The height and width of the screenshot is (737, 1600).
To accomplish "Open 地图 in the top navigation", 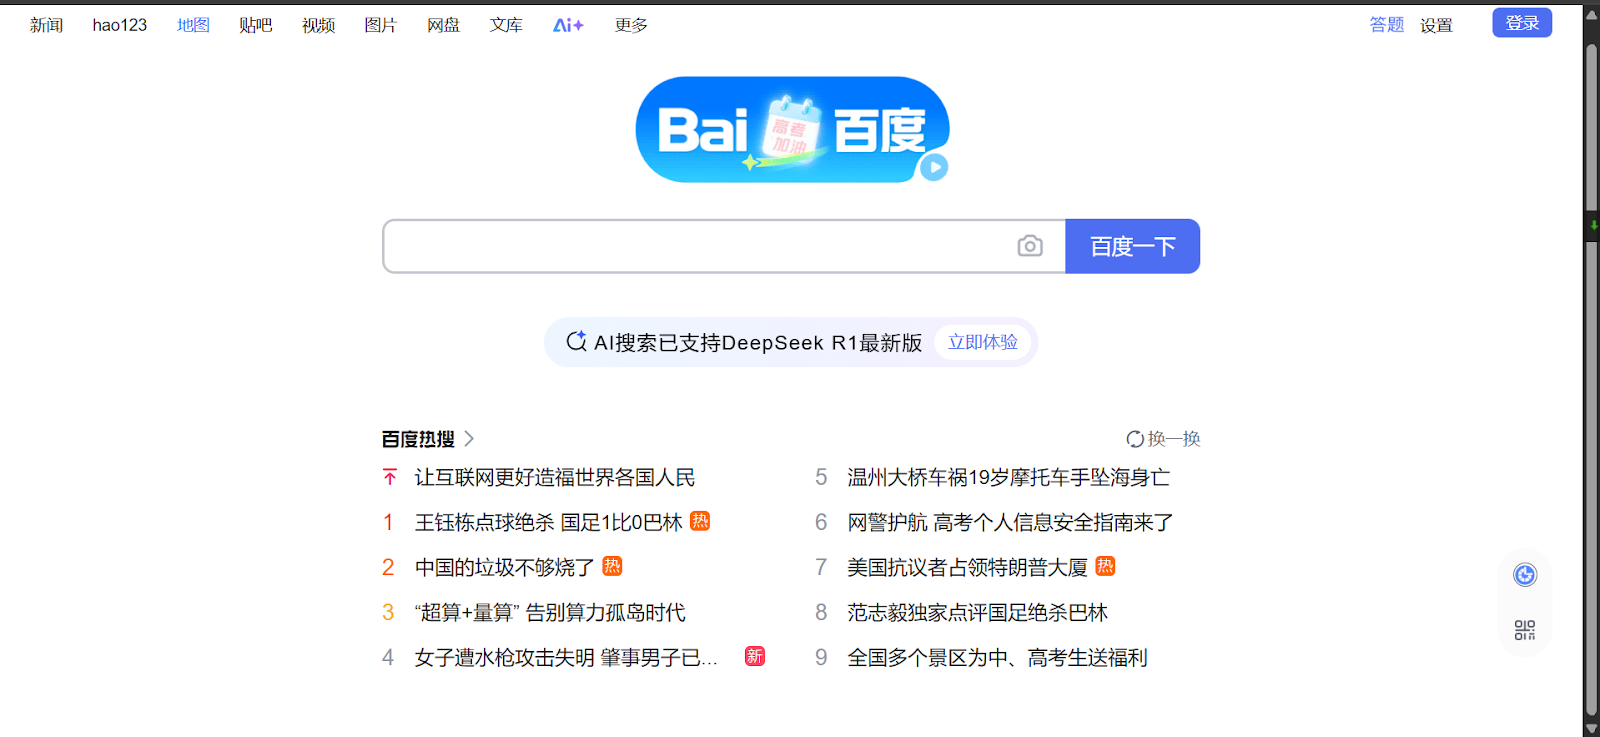I will (193, 25).
